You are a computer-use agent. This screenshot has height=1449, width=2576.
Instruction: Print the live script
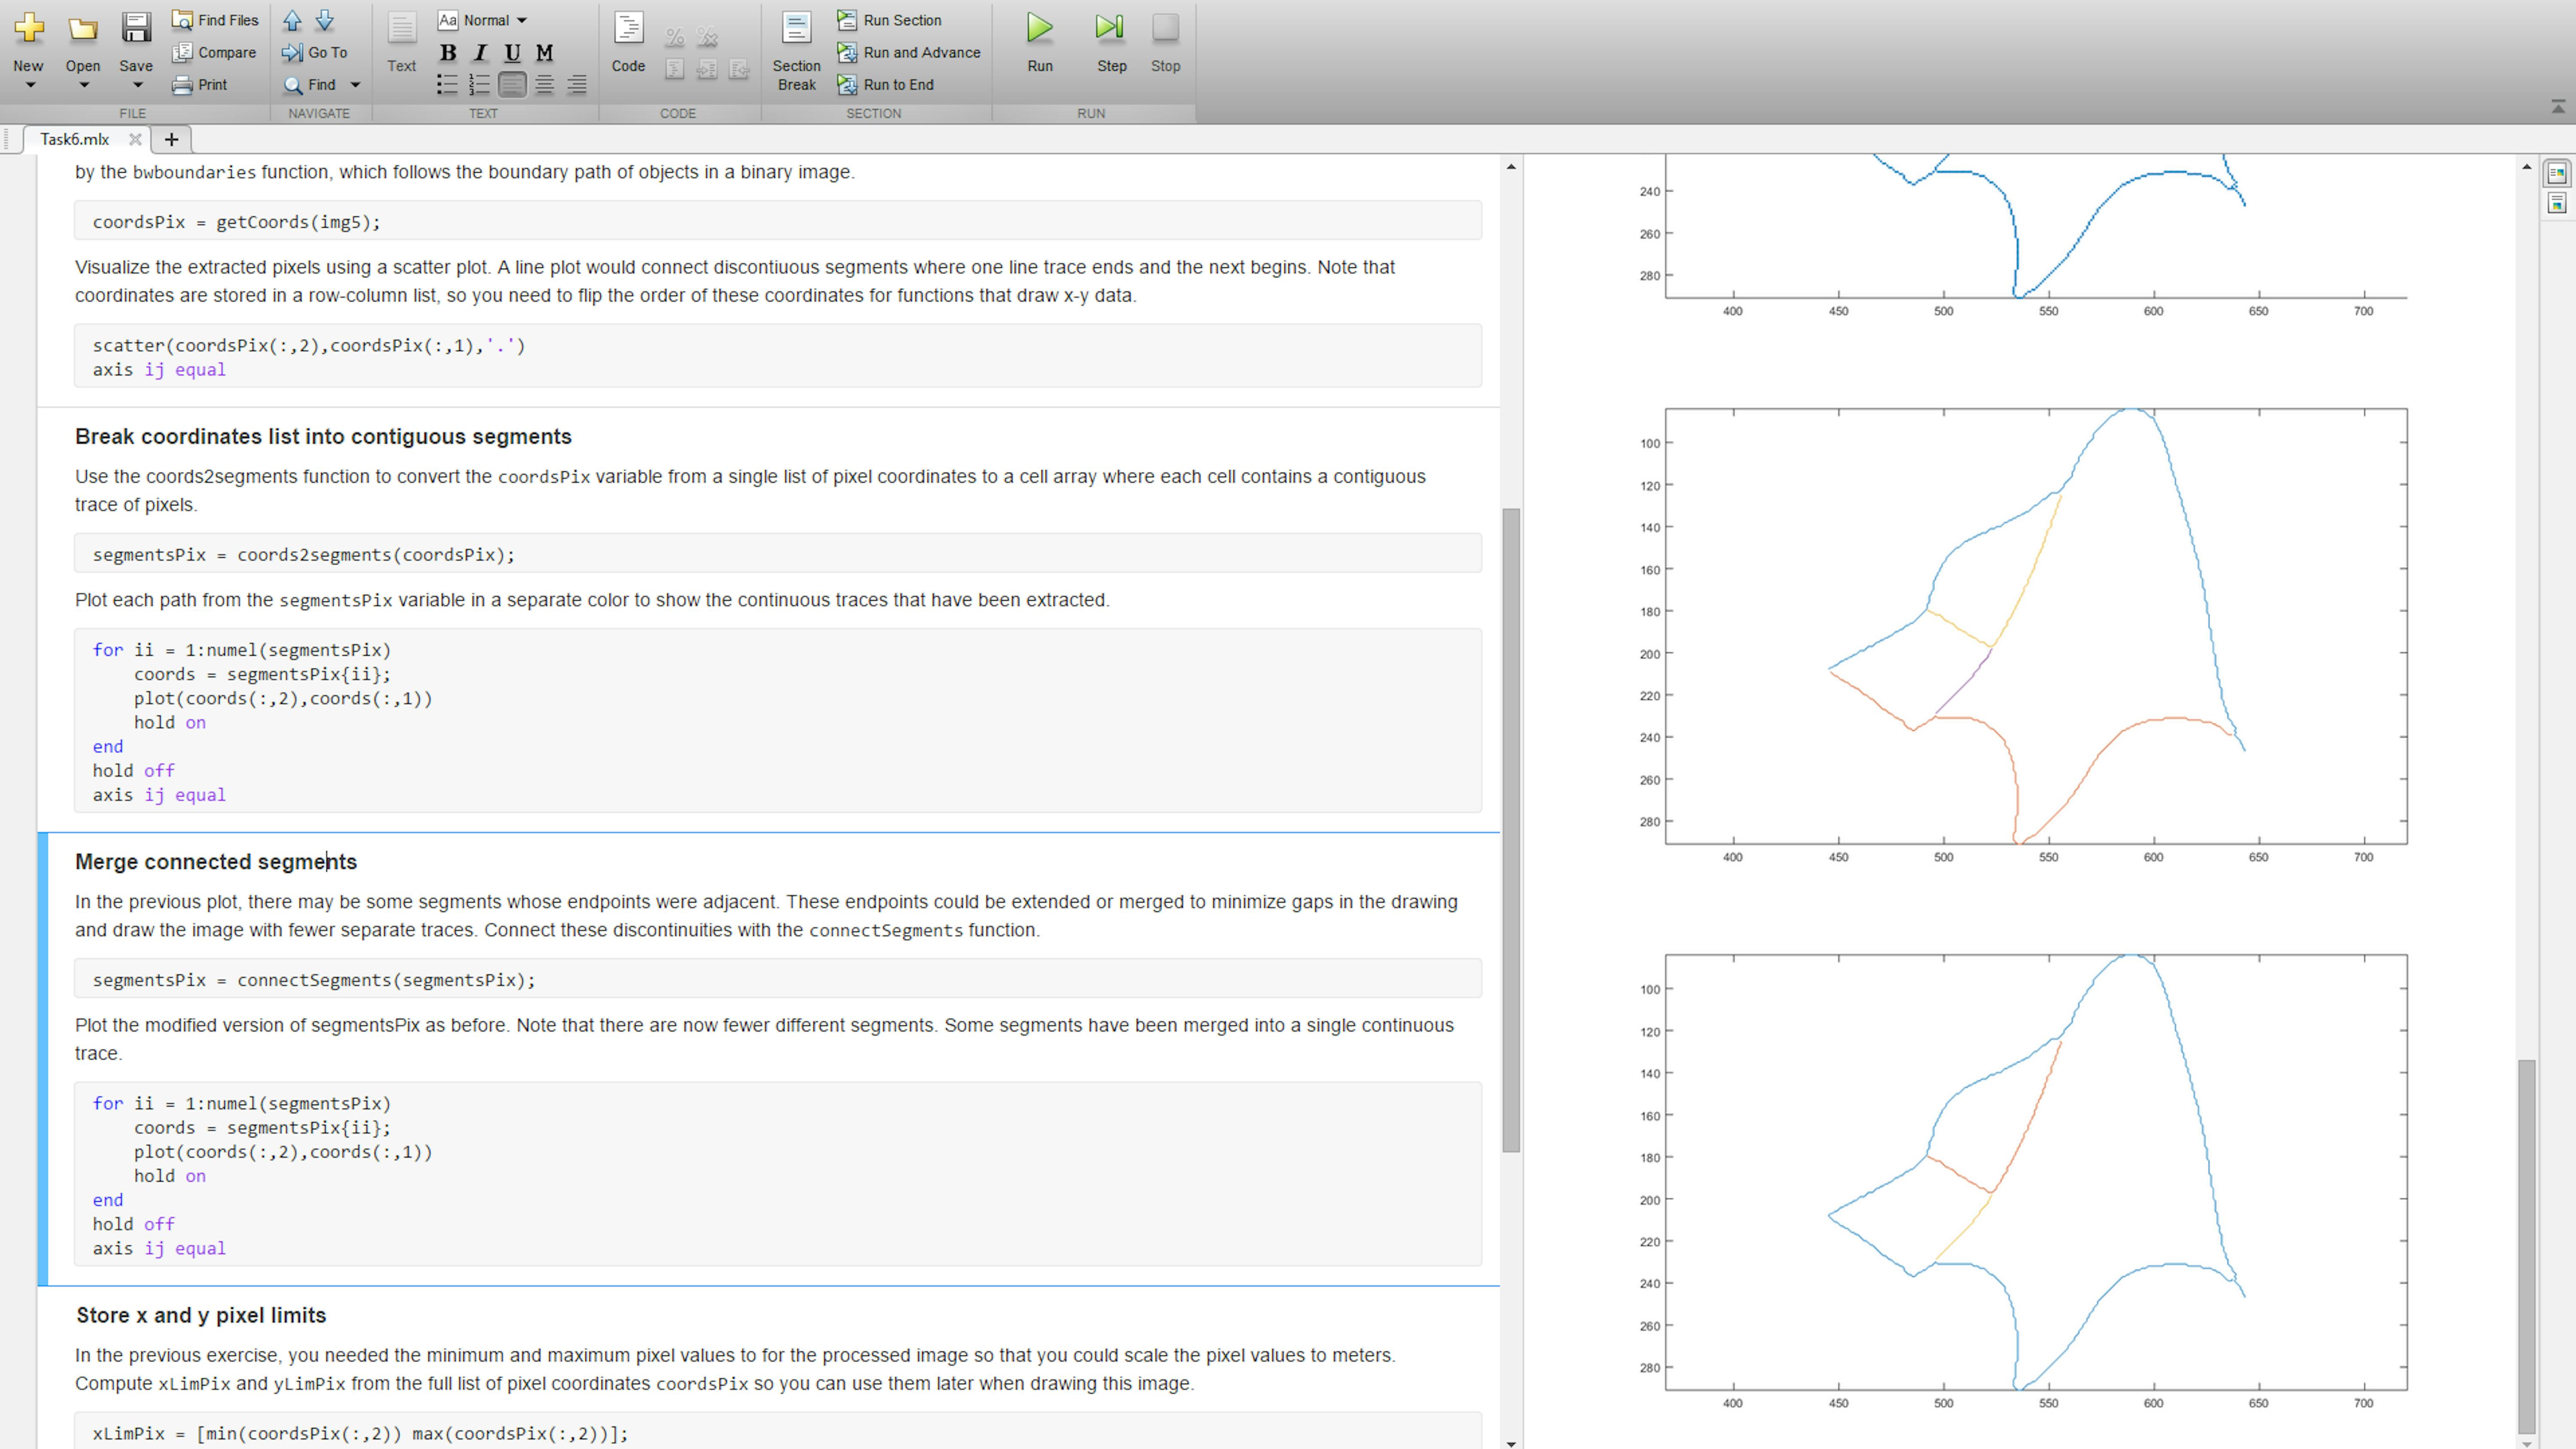(200, 85)
